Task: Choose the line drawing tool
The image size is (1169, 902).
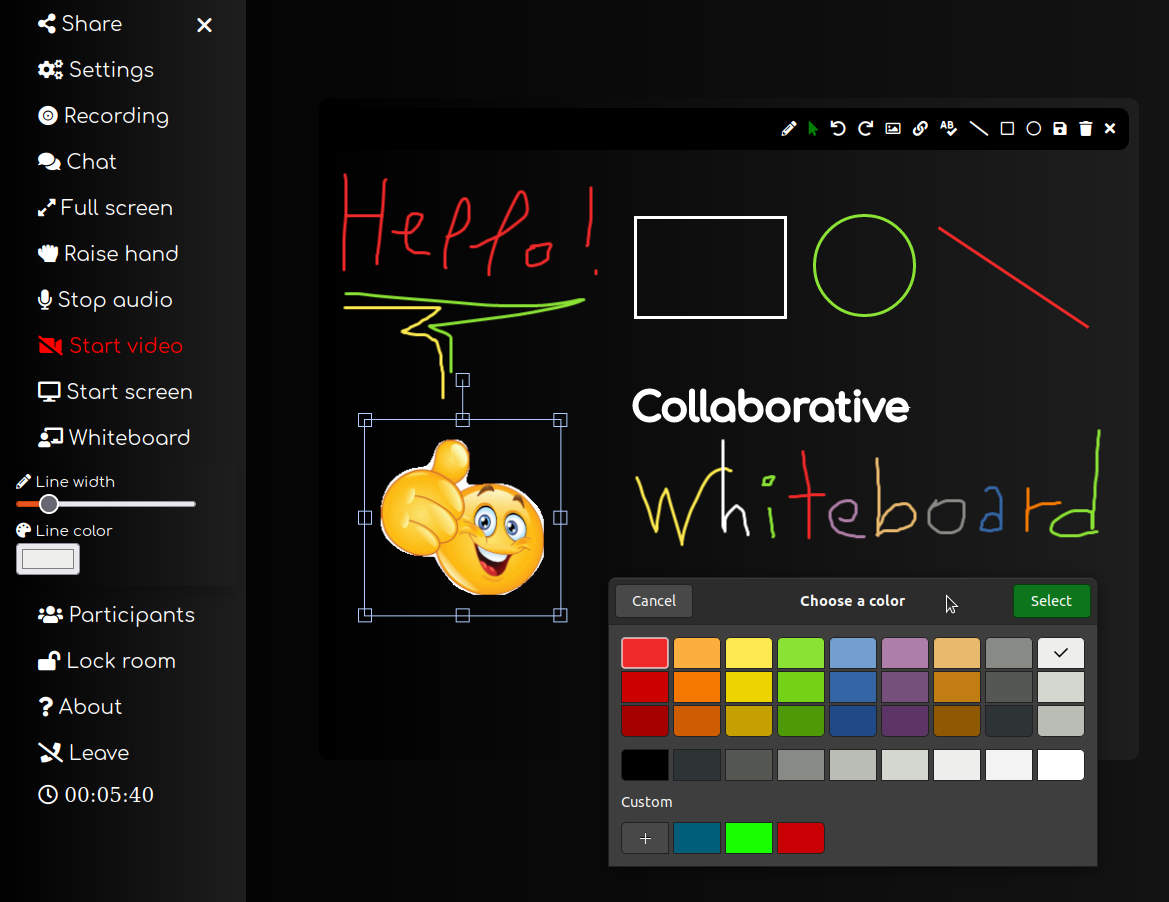Action: tap(978, 128)
